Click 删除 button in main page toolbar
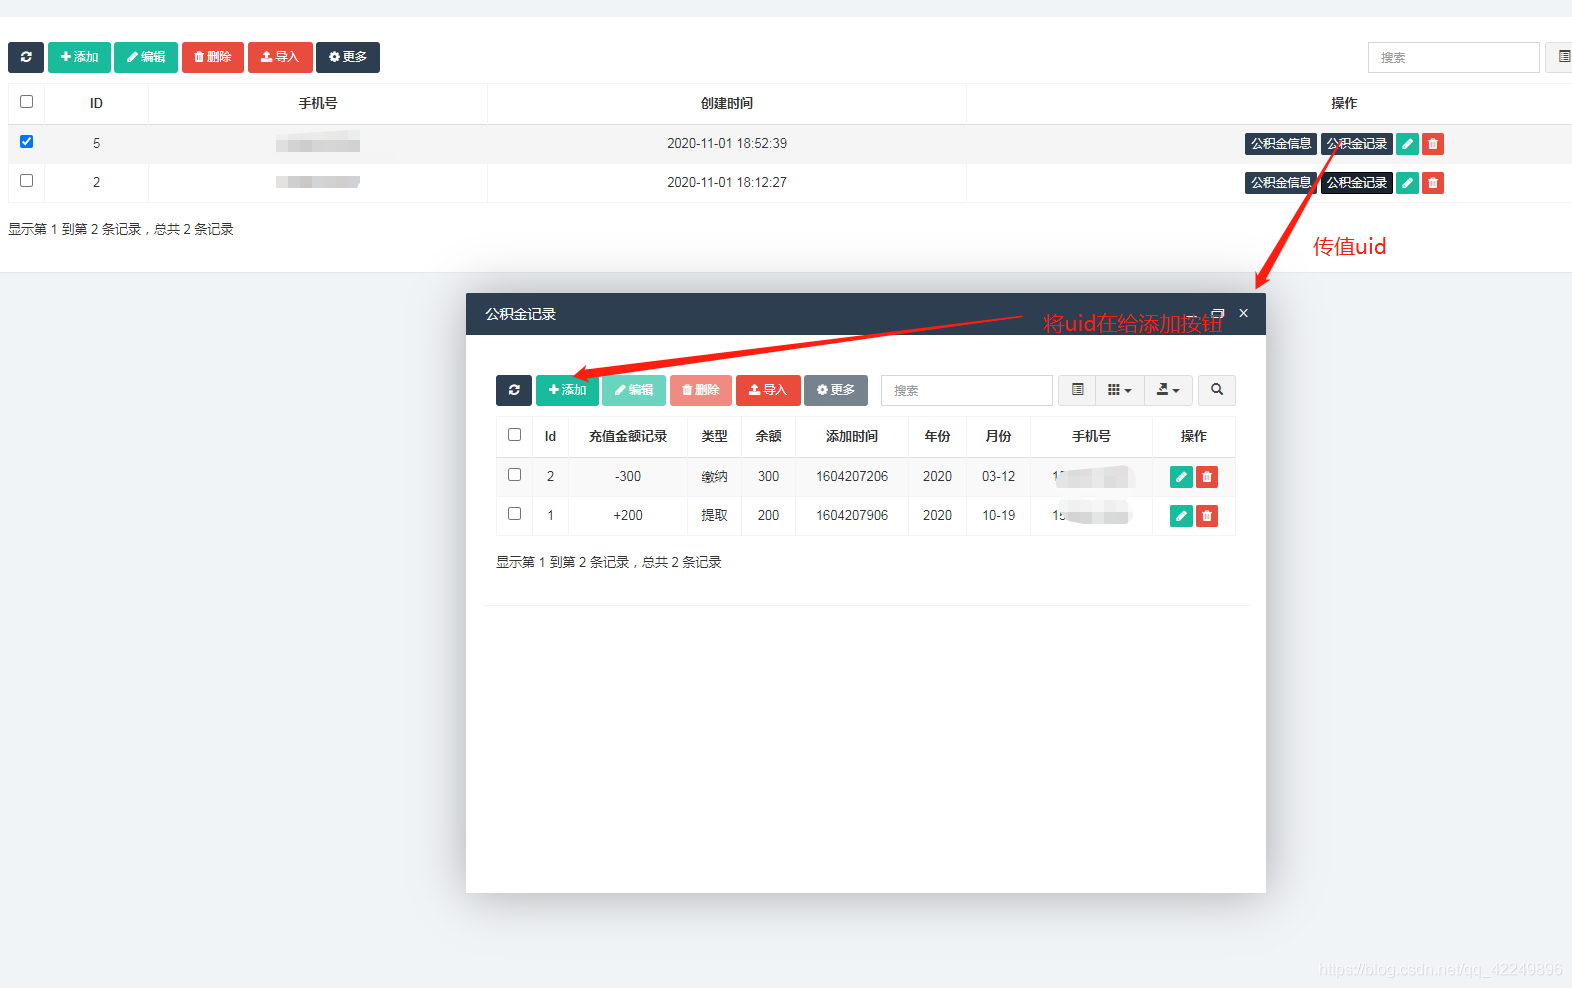This screenshot has width=1572, height=988. 213,57
